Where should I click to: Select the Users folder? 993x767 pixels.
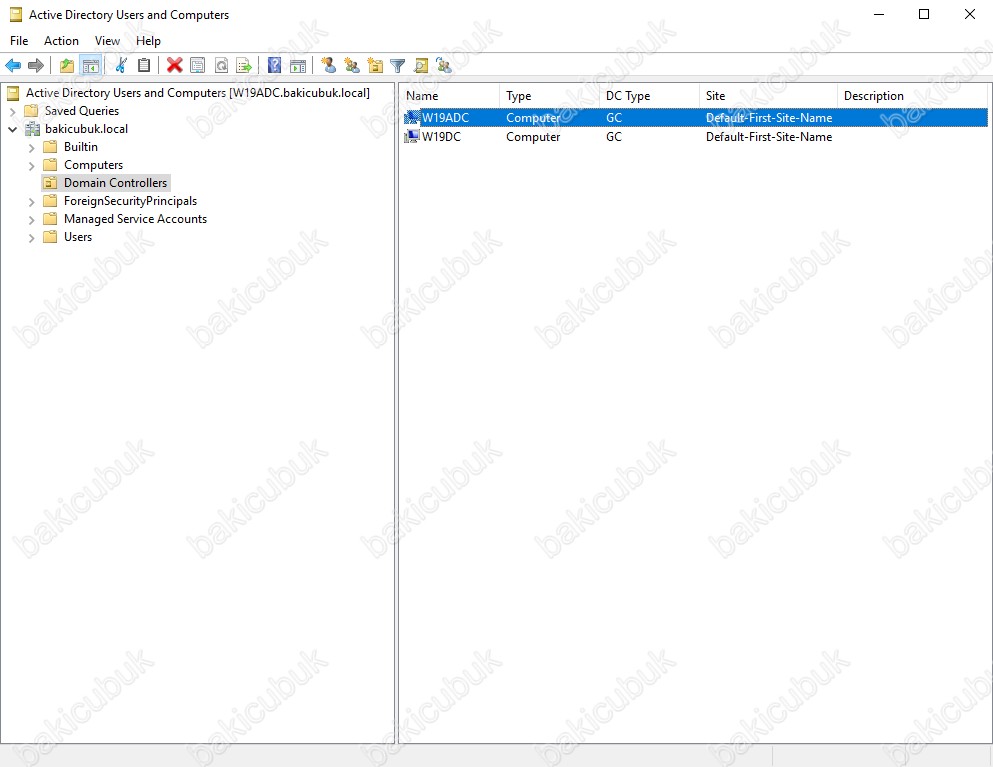coord(78,237)
